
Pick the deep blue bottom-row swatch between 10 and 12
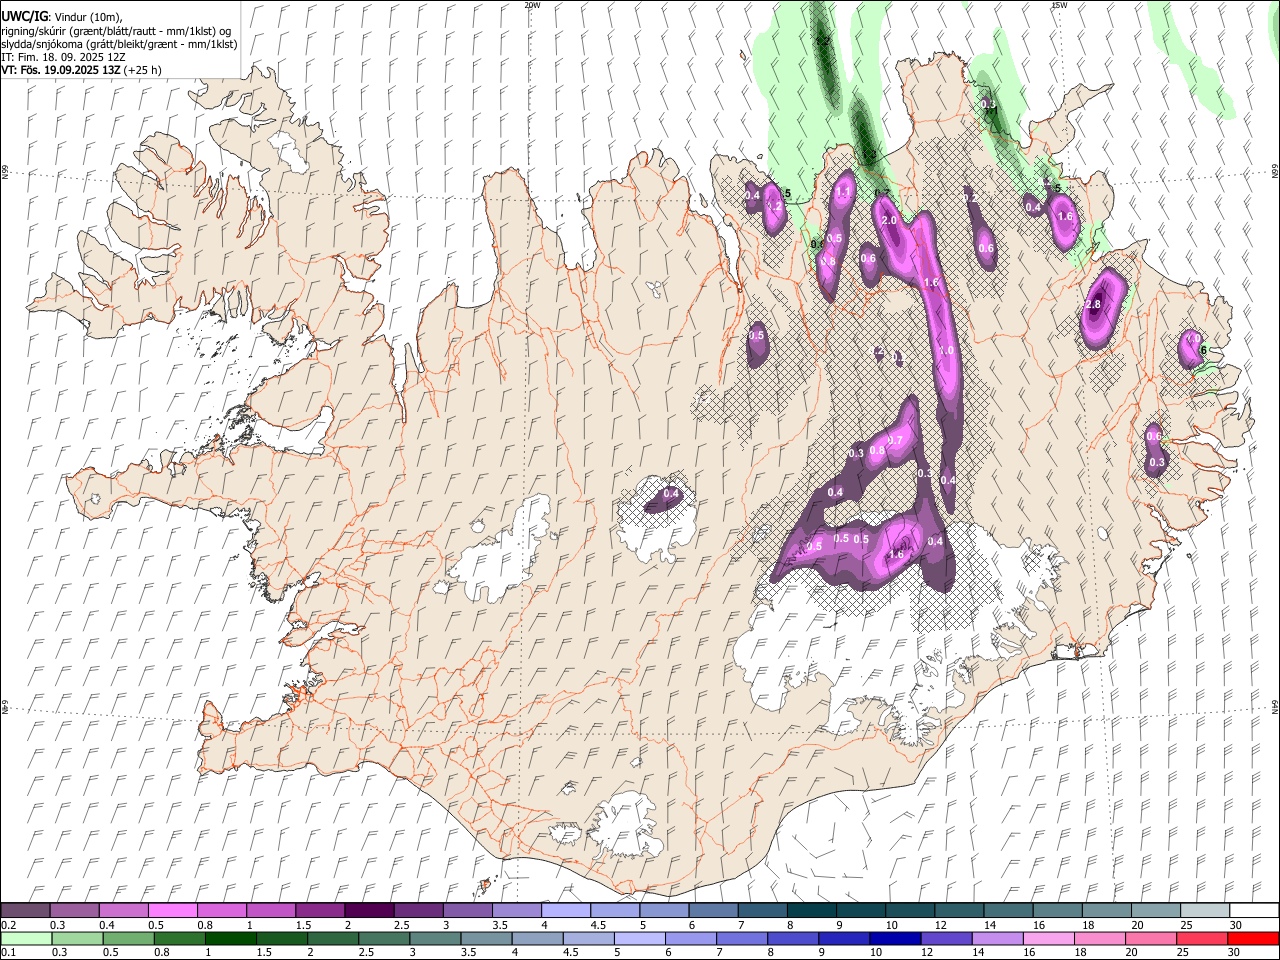(x=894, y=938)
